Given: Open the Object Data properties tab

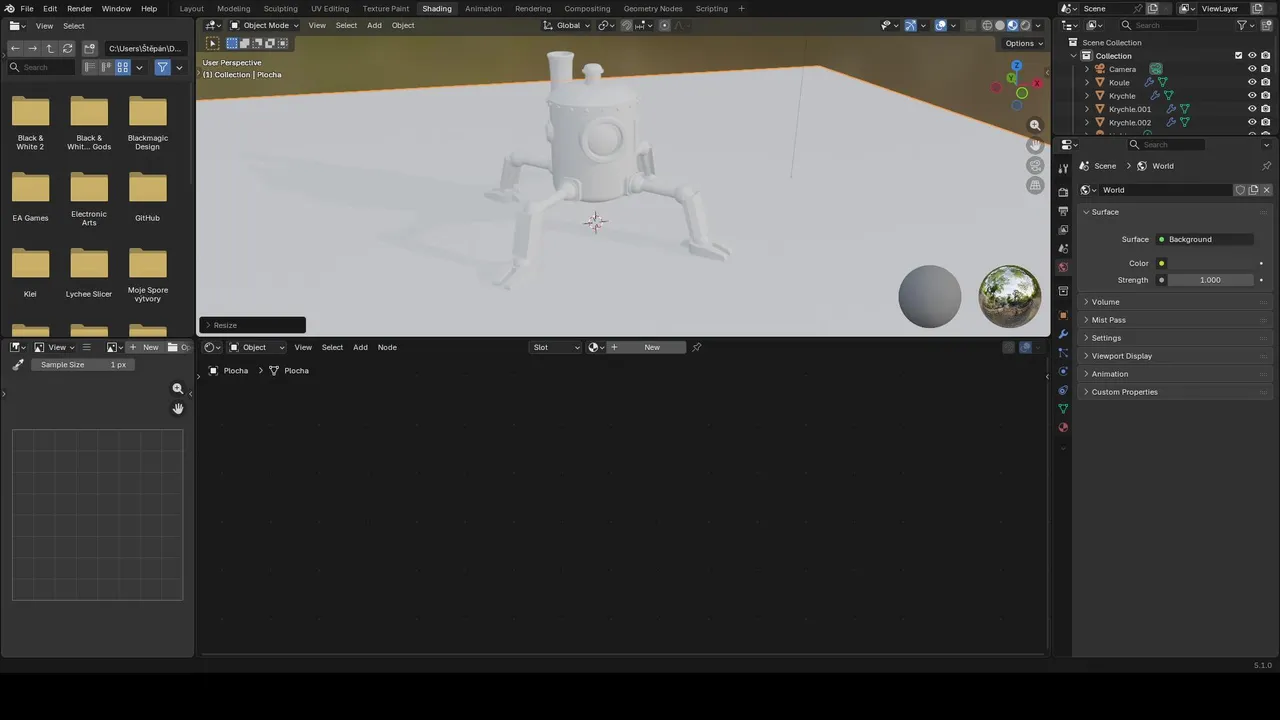Looking at the screenshot, I should (1063, 409).
